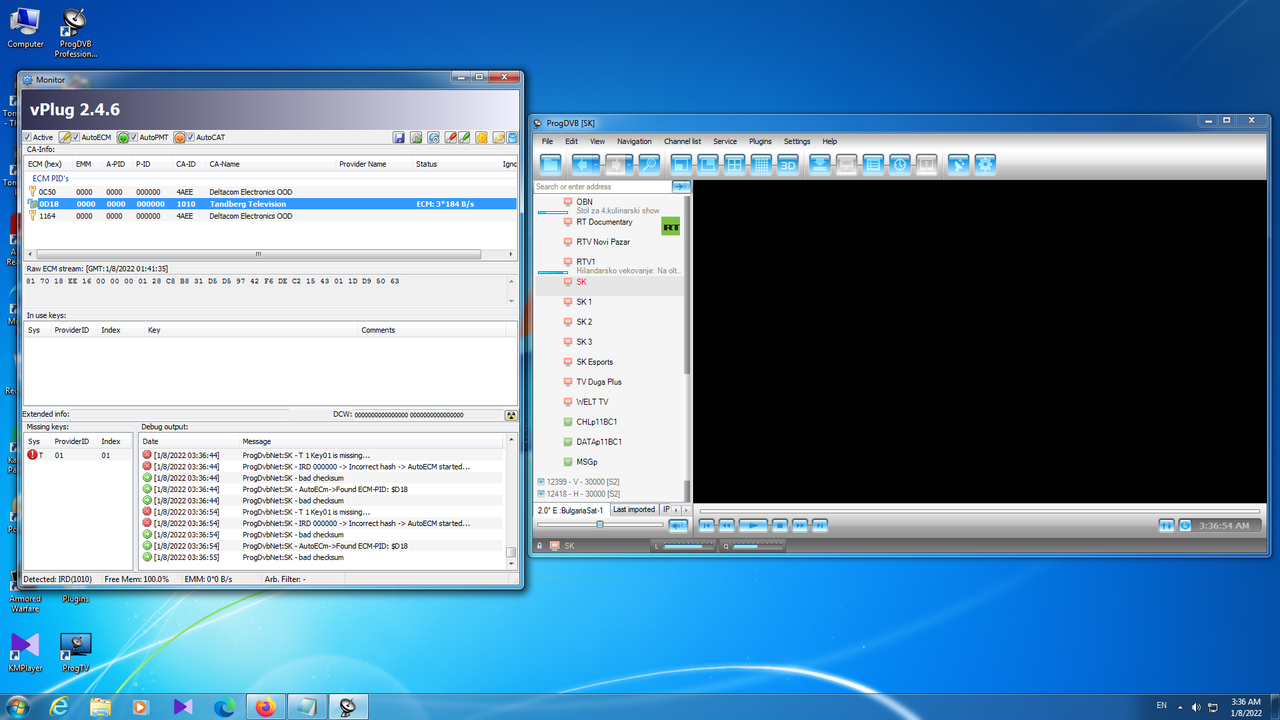Viewport: 1280px width, 720px height.
Task: Open the back arrow dropdown in ProgDVB toolbar
Action: tap(596, 165)
